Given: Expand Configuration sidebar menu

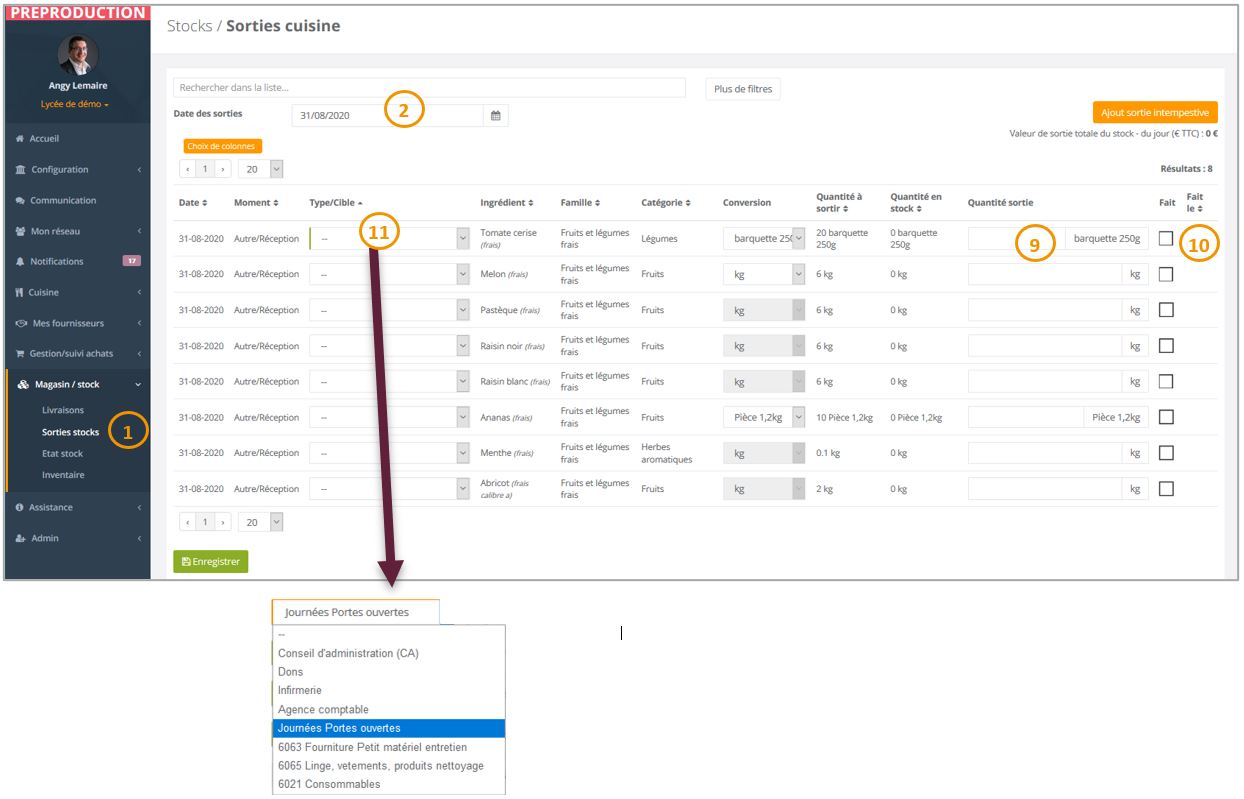Looking at the screenshot, I should [x=77, y=170].
